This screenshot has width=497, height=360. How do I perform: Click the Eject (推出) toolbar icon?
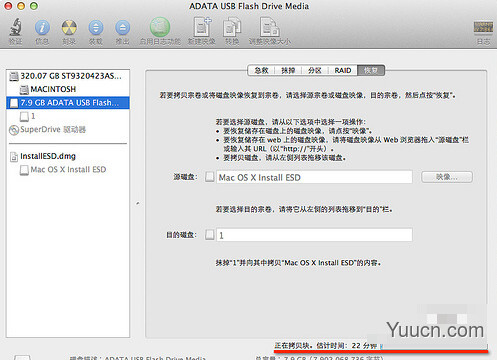[122, 27]
